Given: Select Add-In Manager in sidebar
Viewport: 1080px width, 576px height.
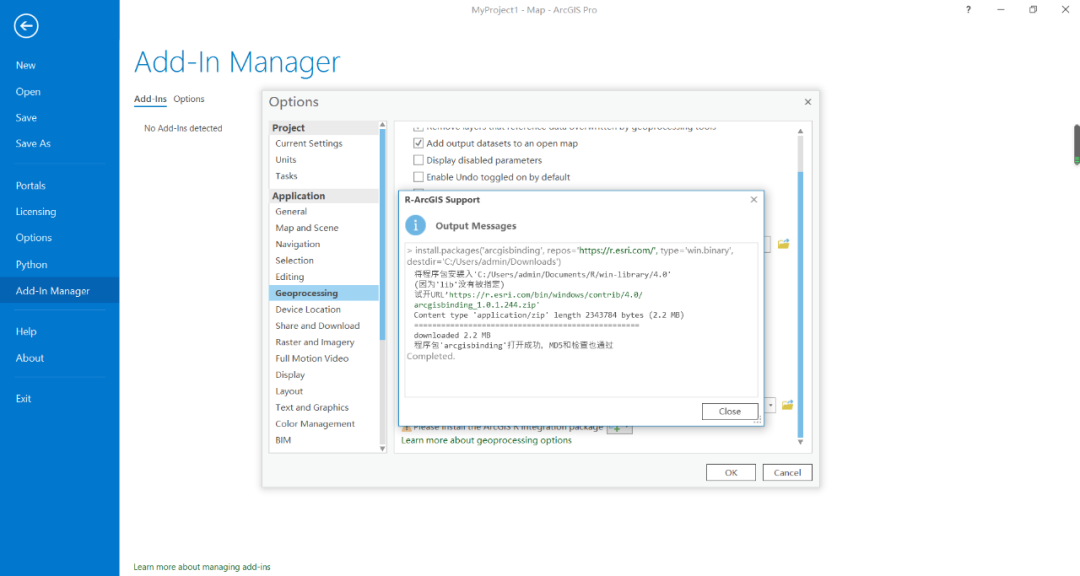Looking at the screenshot, I should 59,291.
